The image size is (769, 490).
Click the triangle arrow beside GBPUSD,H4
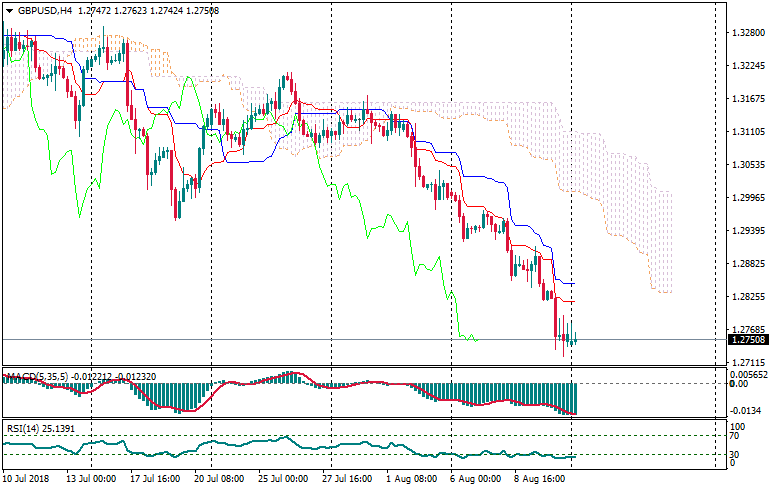point(8,11)
